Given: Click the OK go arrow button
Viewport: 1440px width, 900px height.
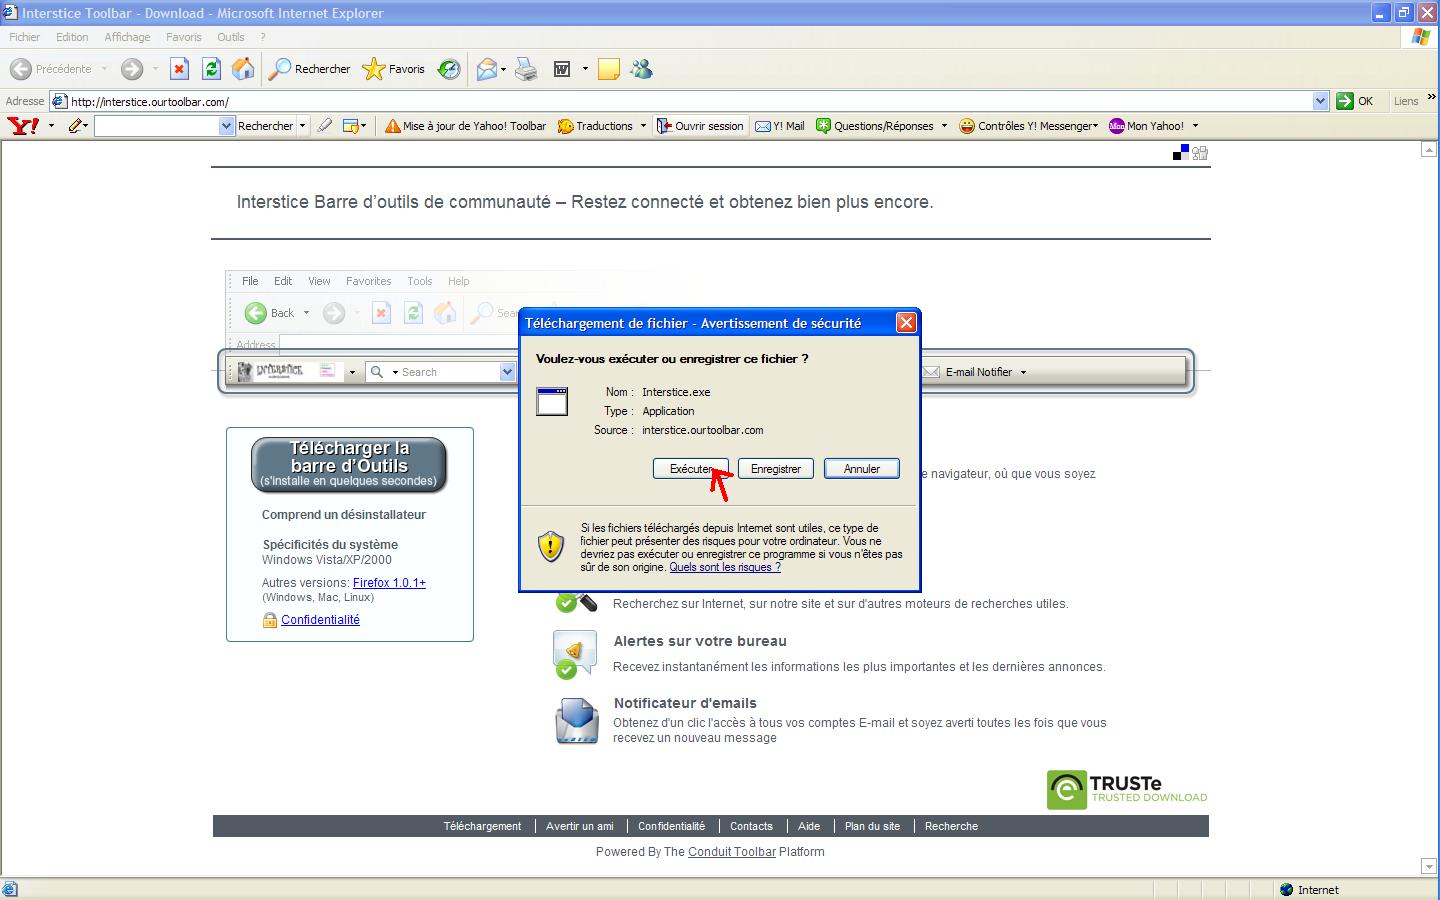Looking at the screenshot, I should [1355, 101].
